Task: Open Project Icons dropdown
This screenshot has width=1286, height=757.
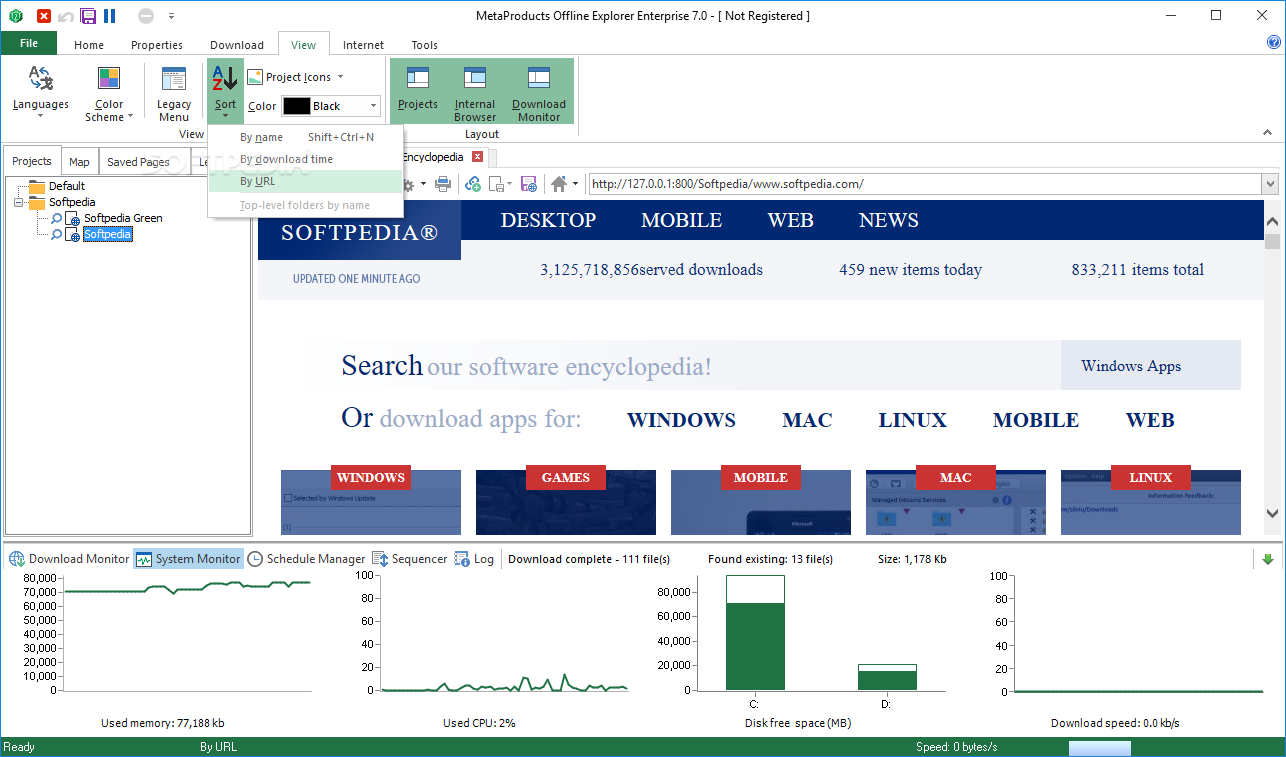Action: click(295, 77)
